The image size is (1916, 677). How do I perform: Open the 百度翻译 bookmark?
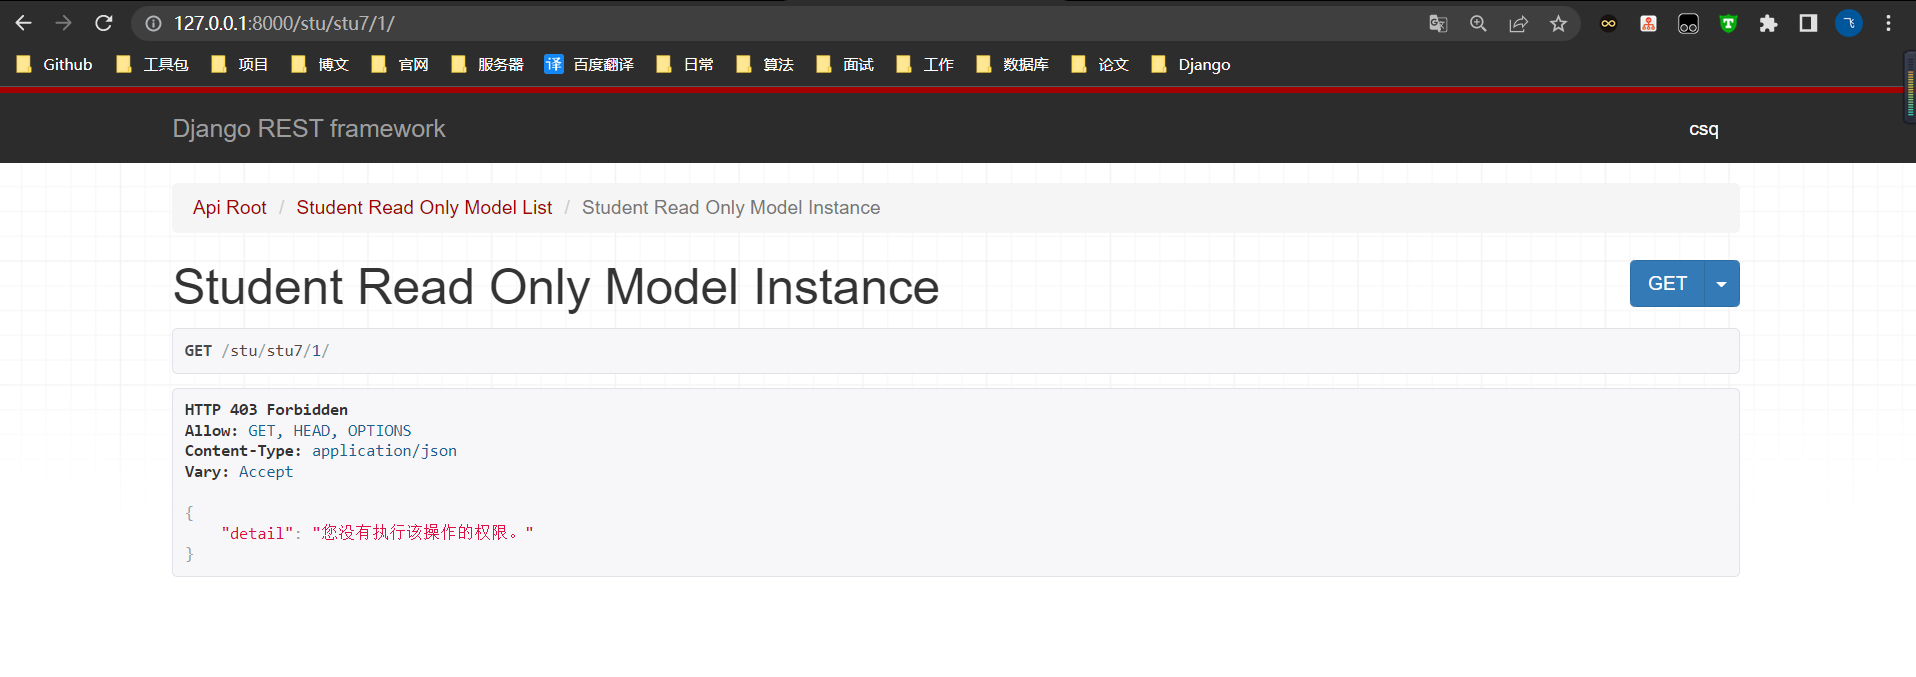click(x=590, y=64)
